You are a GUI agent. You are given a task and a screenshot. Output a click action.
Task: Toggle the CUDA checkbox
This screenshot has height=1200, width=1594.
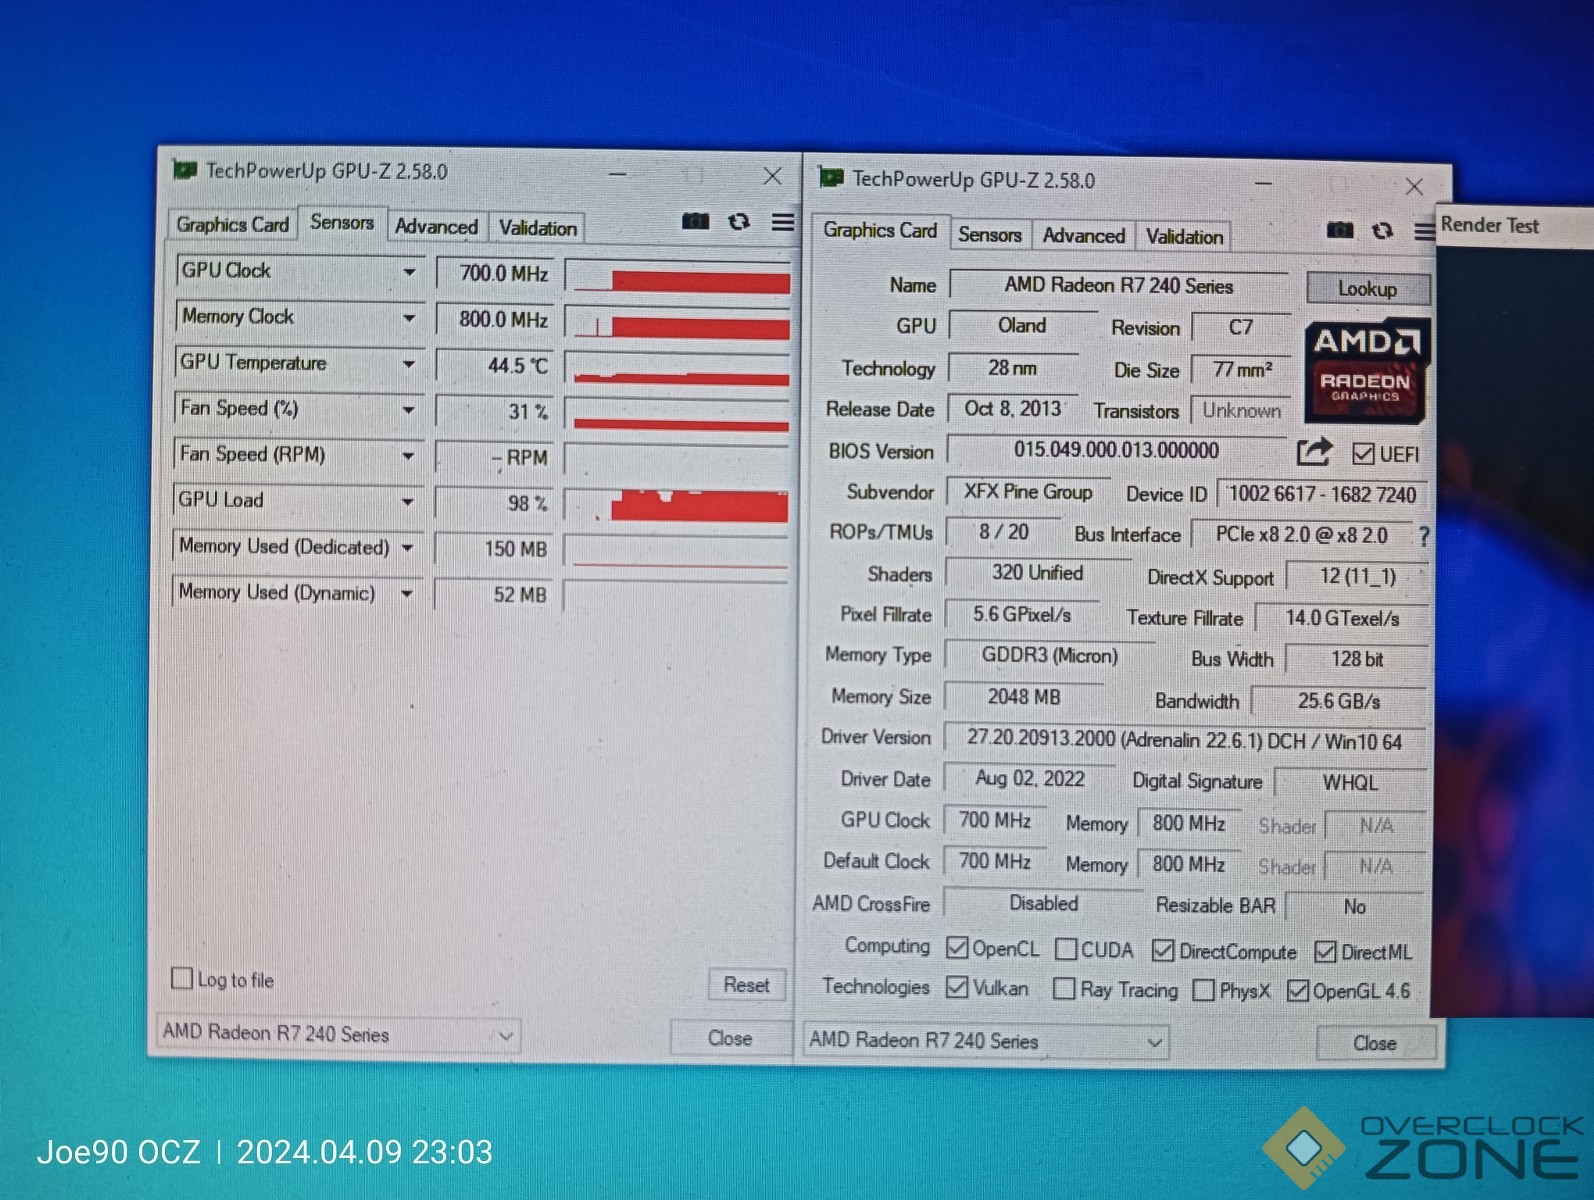click(1066, 948)
